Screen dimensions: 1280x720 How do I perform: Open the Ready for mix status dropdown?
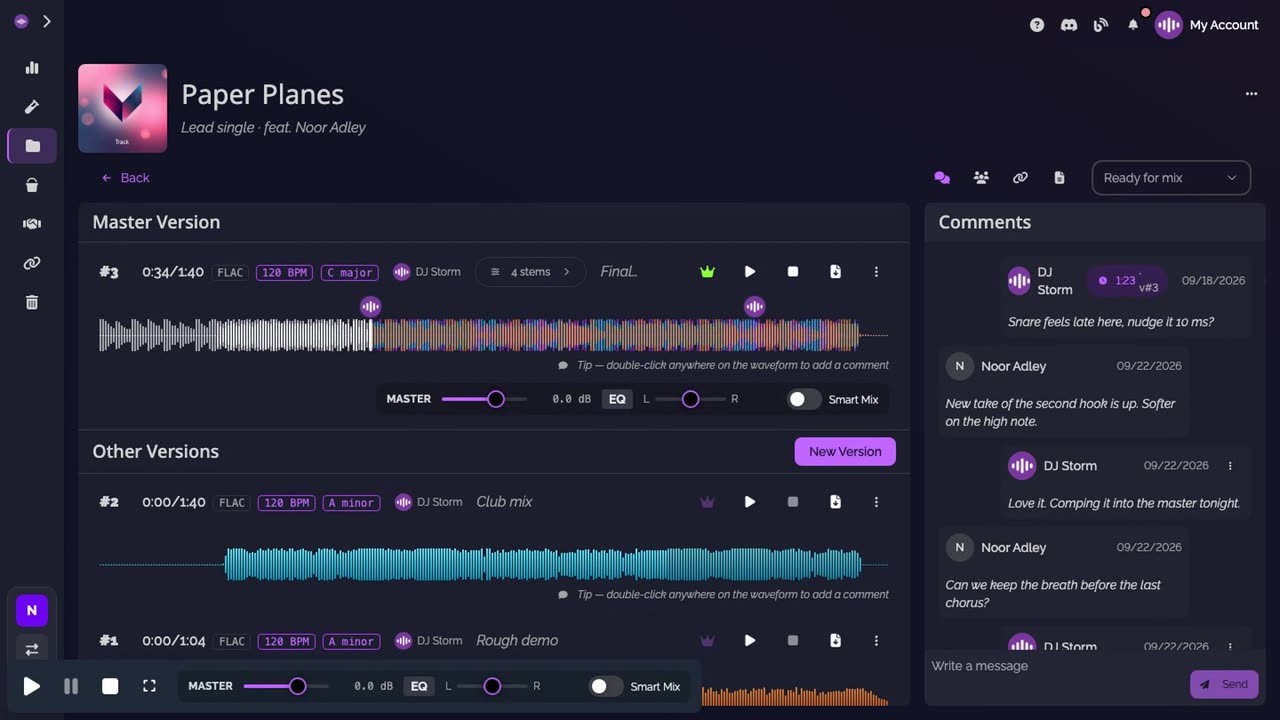[1171, 178]
